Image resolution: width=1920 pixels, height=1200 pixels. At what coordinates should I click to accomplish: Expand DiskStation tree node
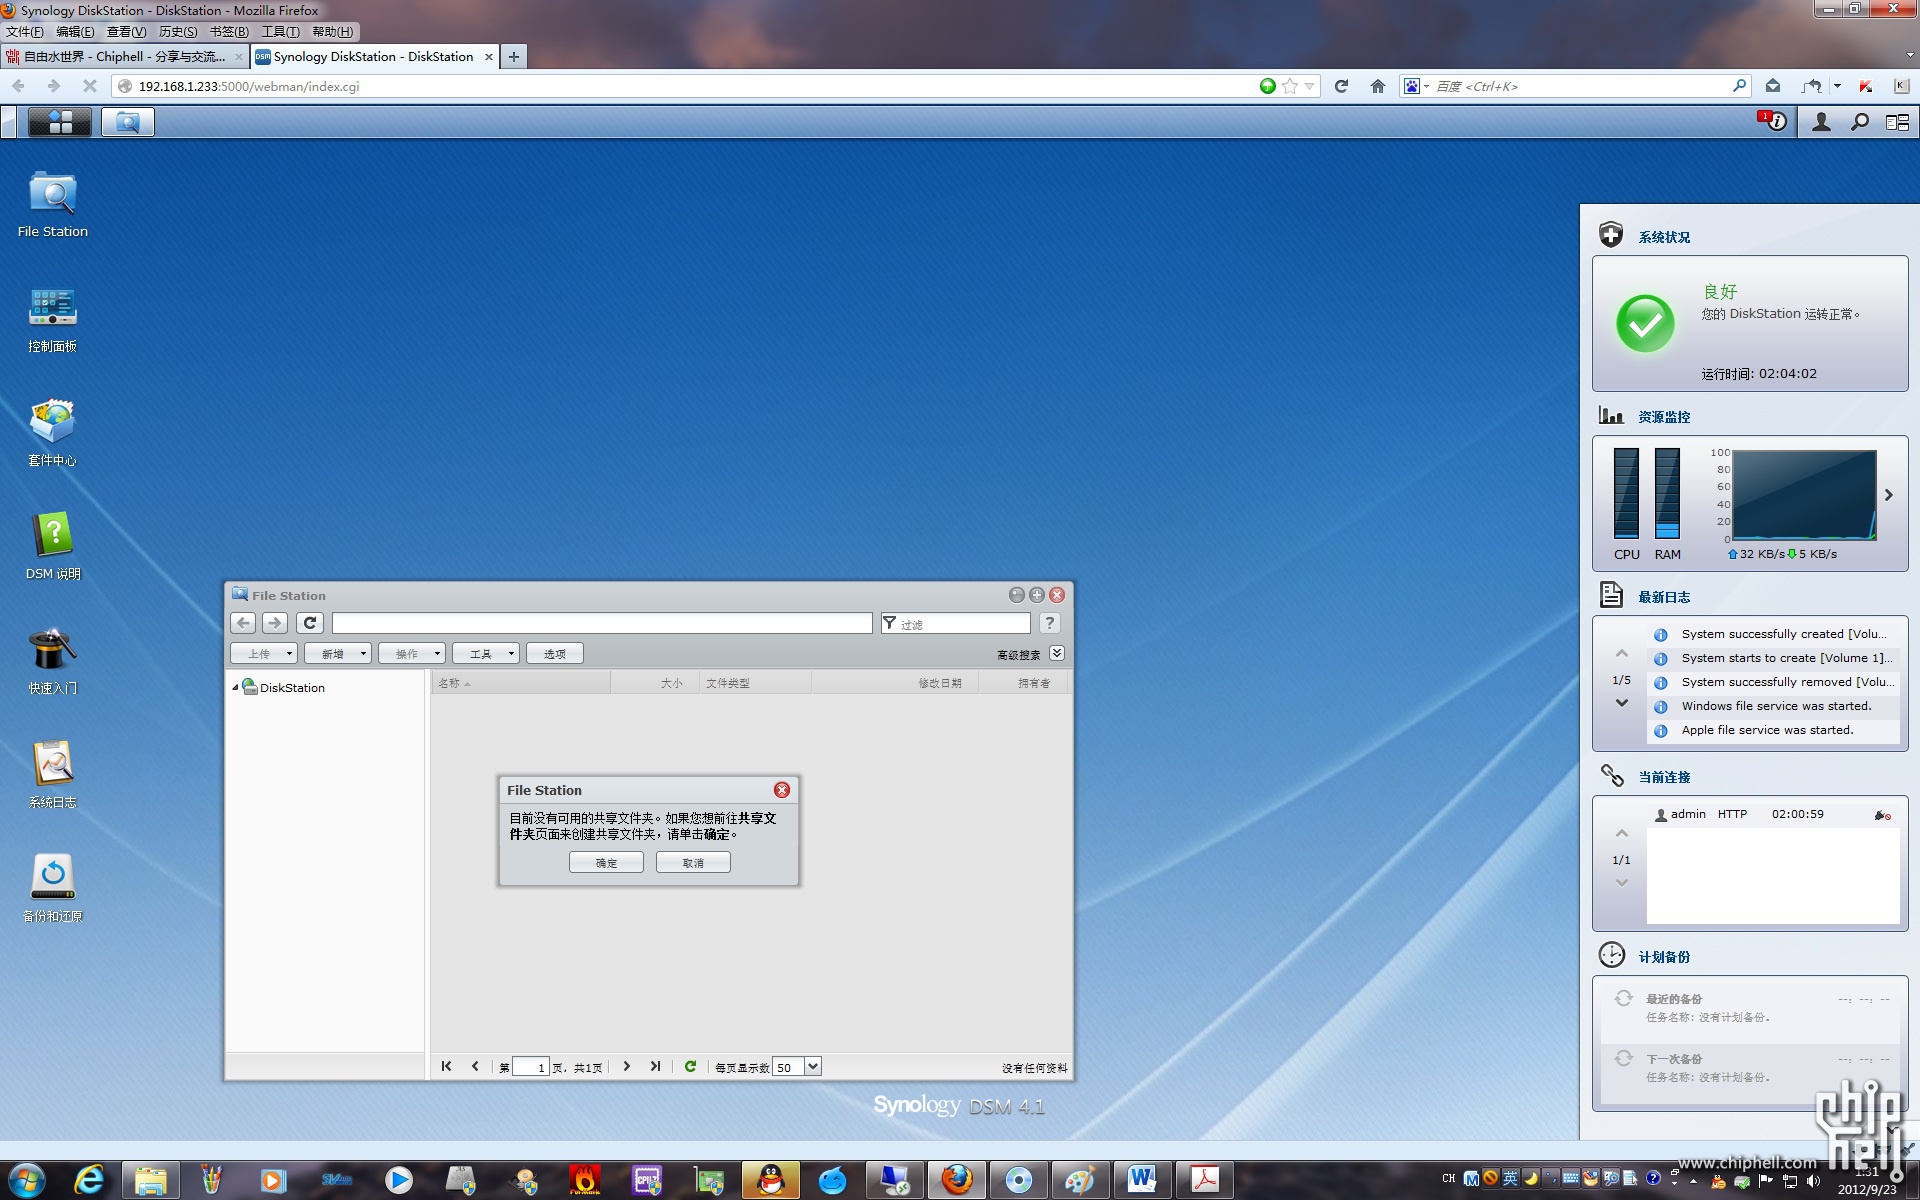coord(235,688)
